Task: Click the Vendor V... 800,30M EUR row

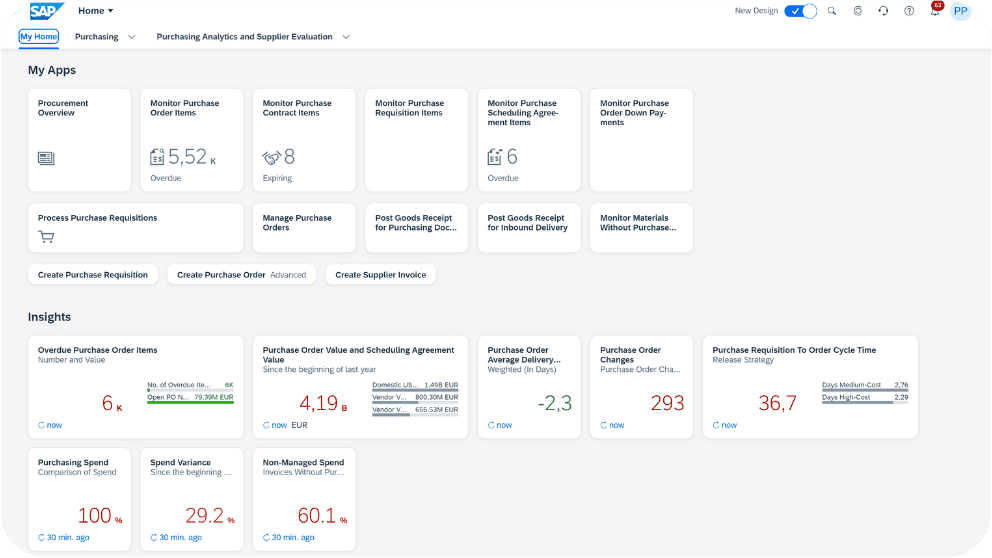Action: click(415, 399)
